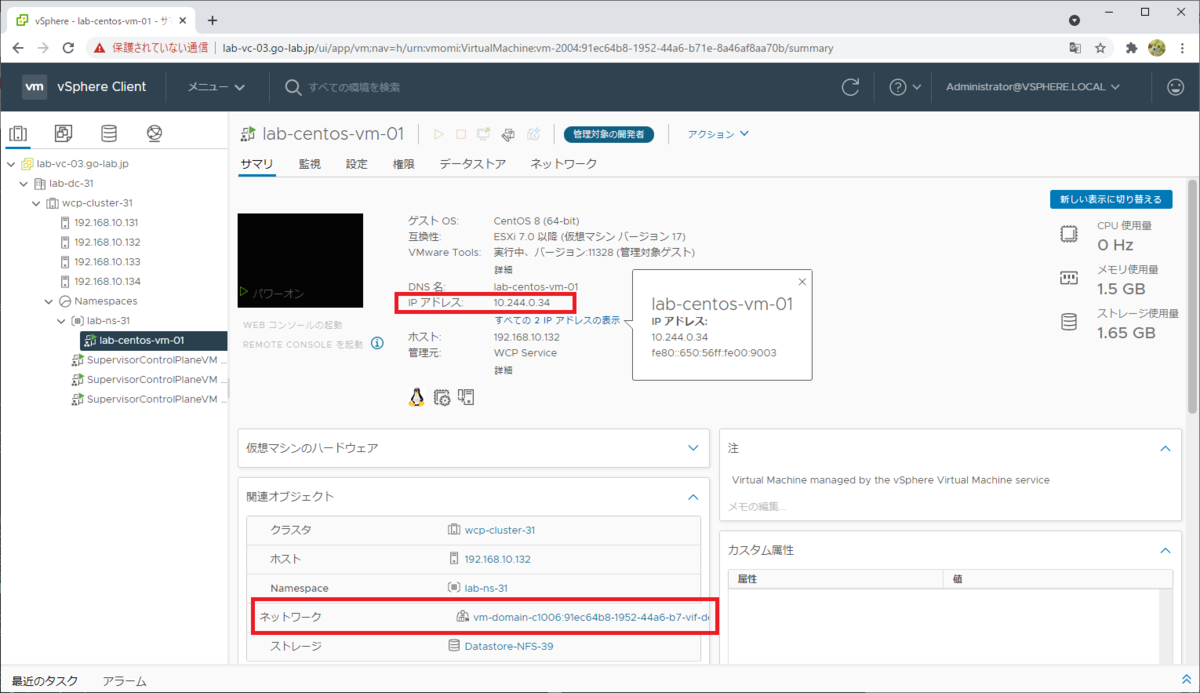Collapse the lab-dc-31 datacenter node

coord(24,183)
